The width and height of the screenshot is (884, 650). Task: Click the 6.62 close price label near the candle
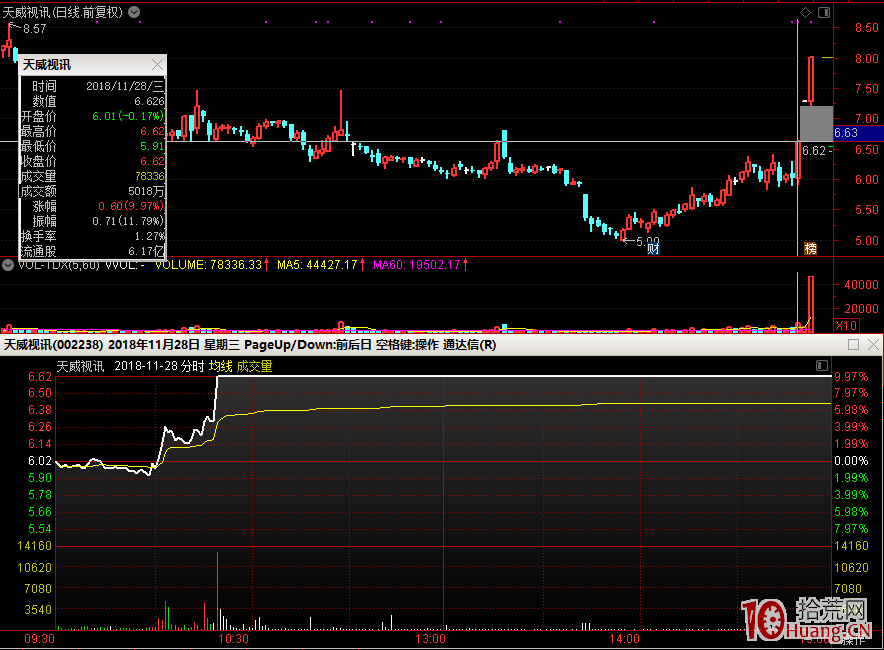tap(814, 151)
